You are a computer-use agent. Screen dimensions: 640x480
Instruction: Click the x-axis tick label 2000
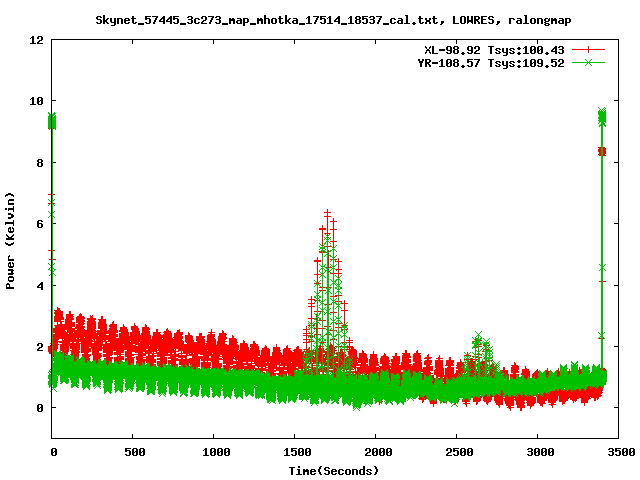pyautogui.click(x=378, y=452)
